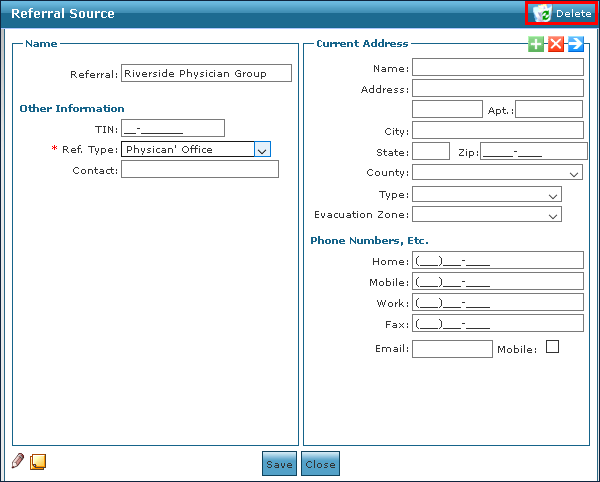Click the Fax phone number field
Viewport: 600px width, 482px height.
(x=497, y=323)
